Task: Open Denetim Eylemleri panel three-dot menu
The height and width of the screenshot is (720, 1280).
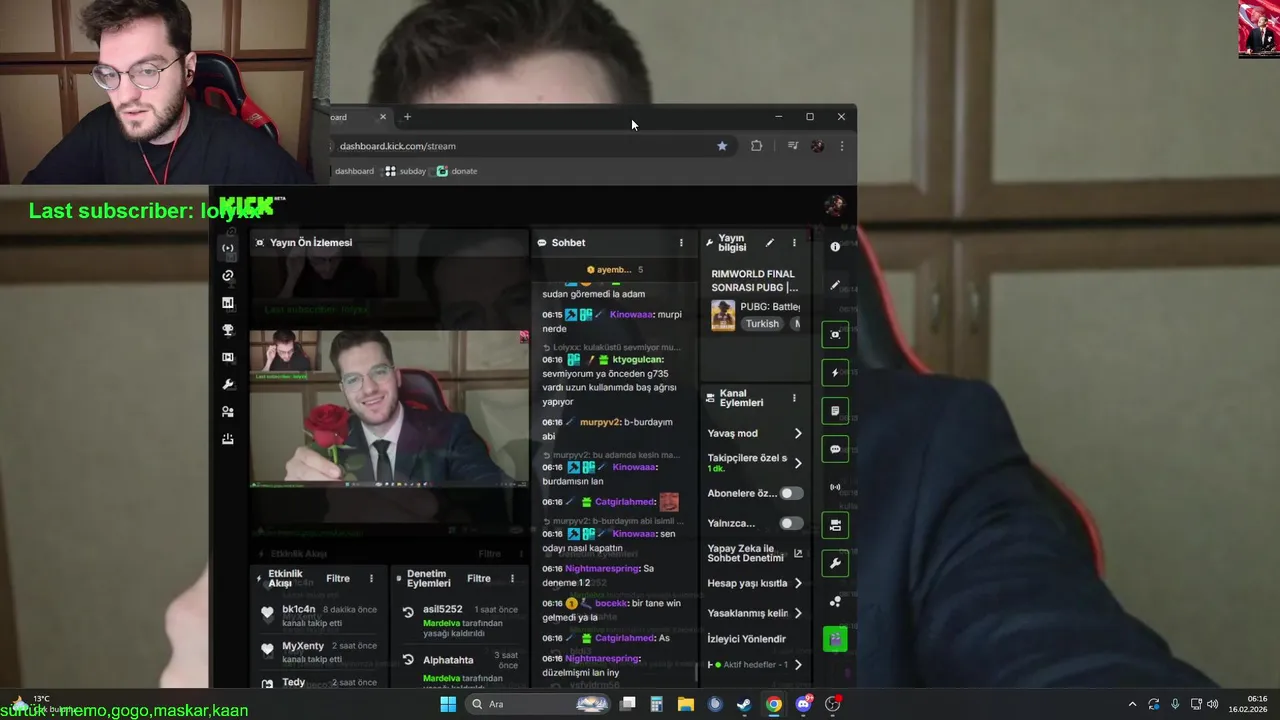Action: tap(512, 578)
